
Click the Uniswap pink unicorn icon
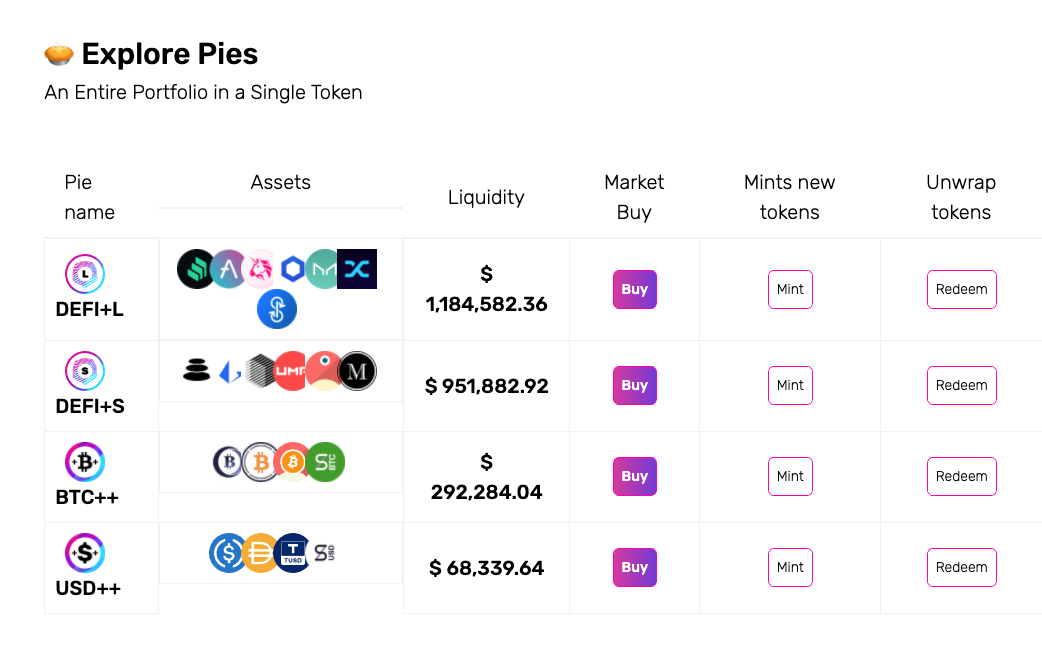point(261,269)
